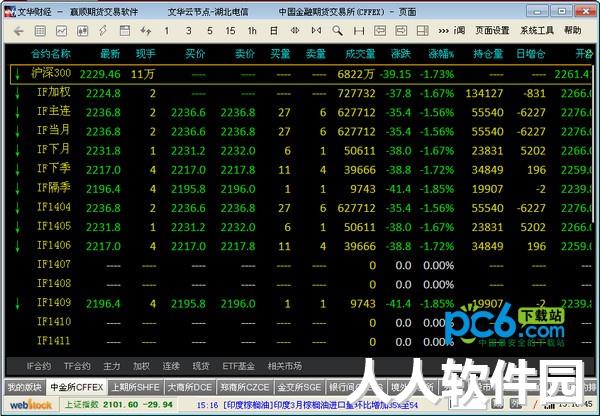Select the 3 minute period
Screen dimensions: 600x416
click(x=189, y=31)
